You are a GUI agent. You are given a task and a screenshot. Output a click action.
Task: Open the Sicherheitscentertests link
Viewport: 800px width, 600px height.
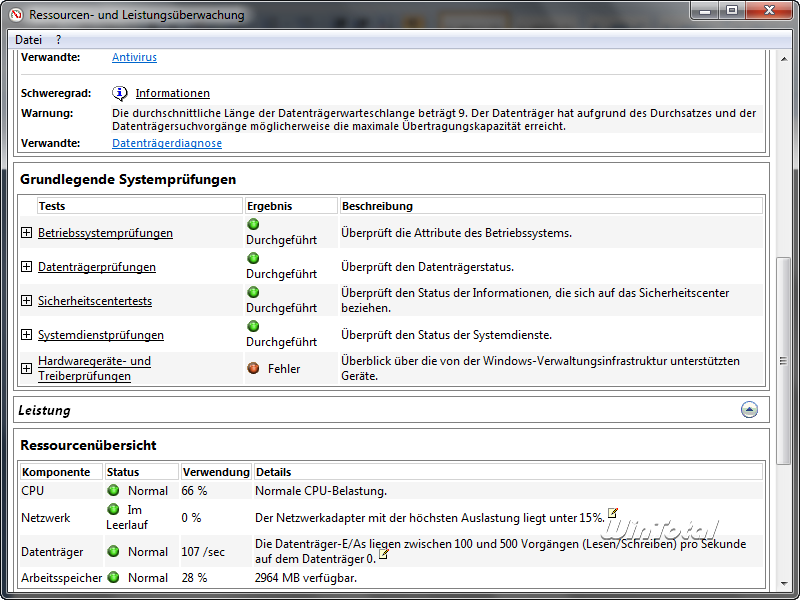[x=95, y=301]
